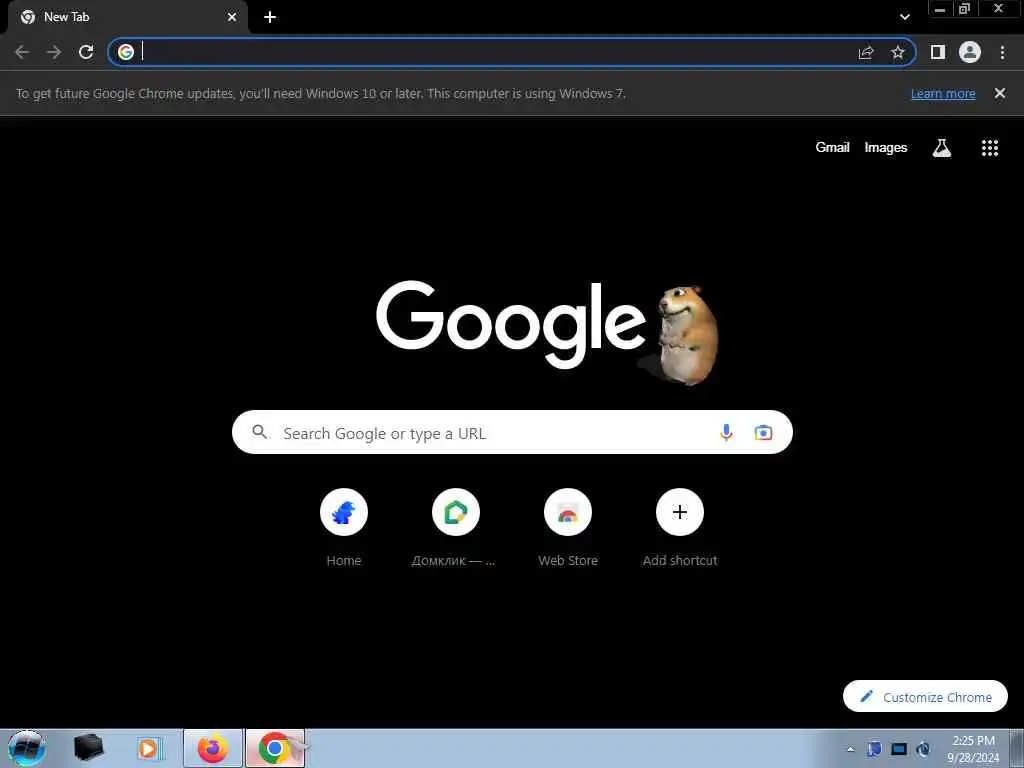Viewport: 1024px width, 768px height.
Task: Open the Chrome profile avatar menu
Action: (970, 52)
